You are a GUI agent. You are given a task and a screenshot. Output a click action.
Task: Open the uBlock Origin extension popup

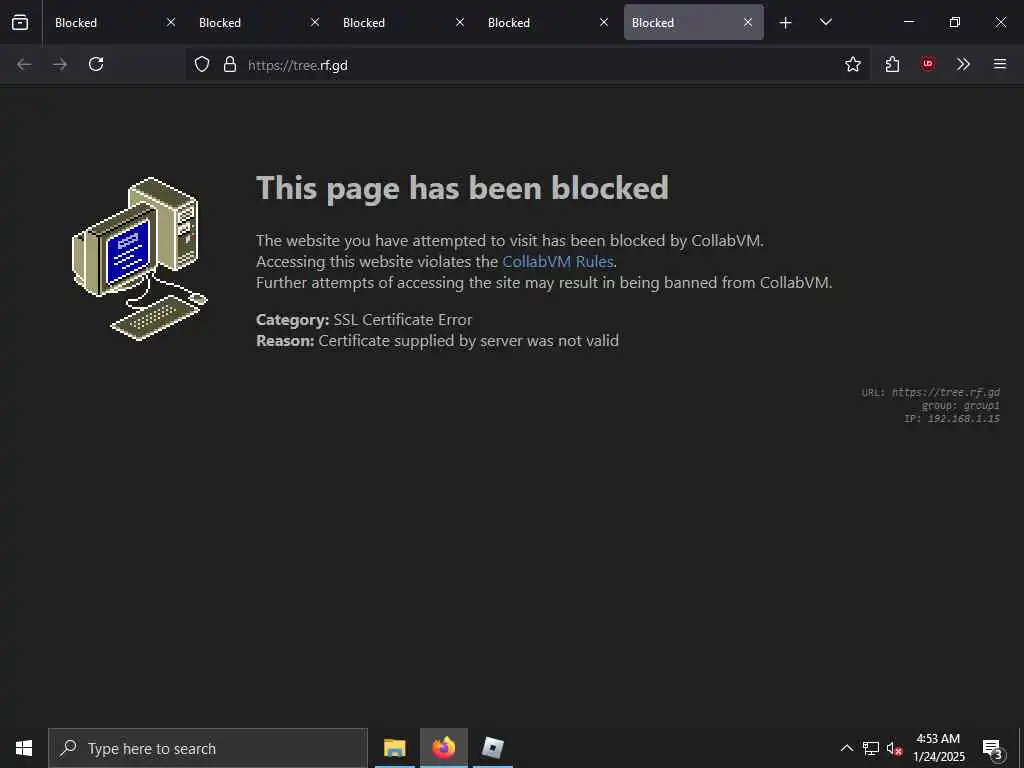click(927, 64)
